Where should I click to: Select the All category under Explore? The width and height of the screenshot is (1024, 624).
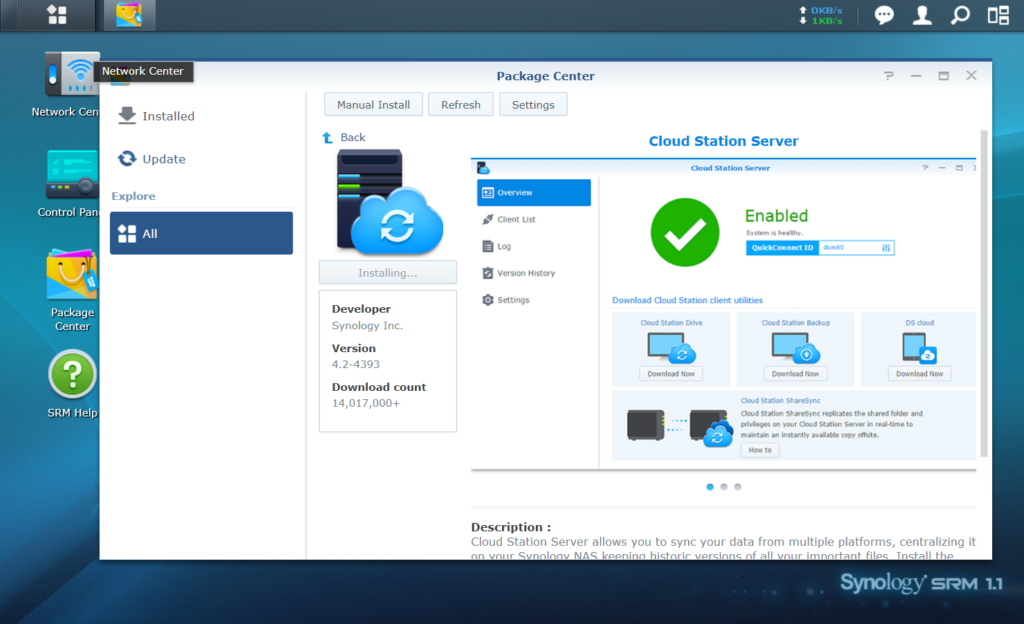(x=201, y=233)
